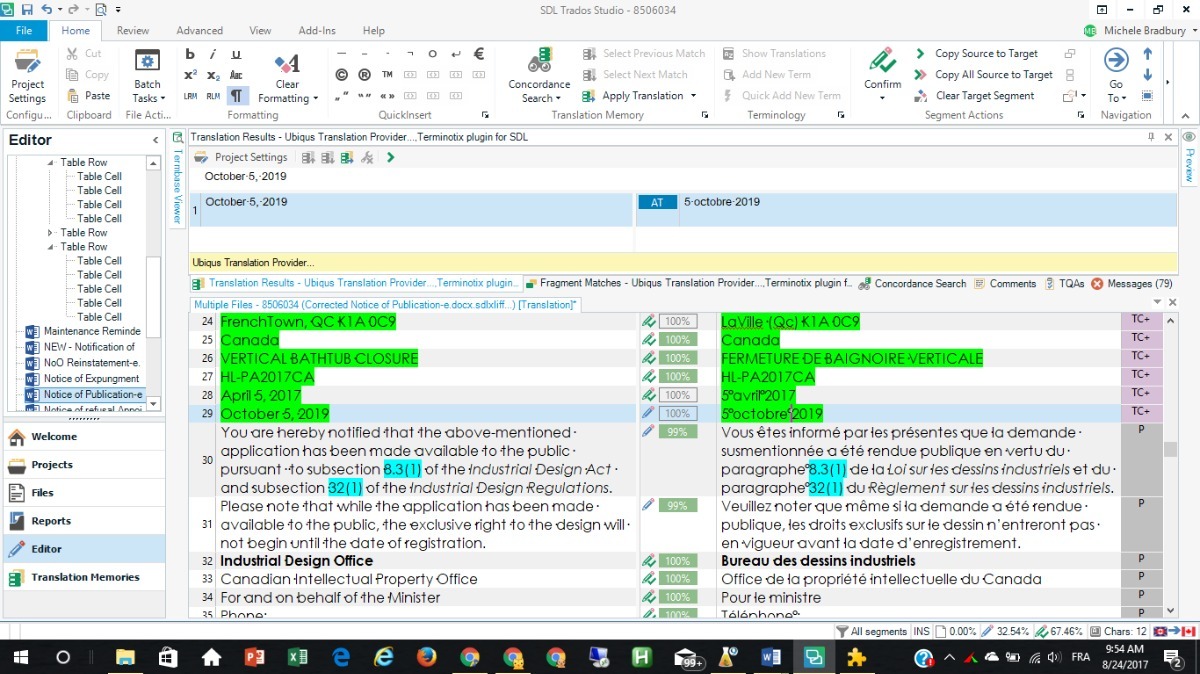The height and width of the screenshot is (674, 1200).
Task: Apply subscript formatting
Action: point(213,75)
